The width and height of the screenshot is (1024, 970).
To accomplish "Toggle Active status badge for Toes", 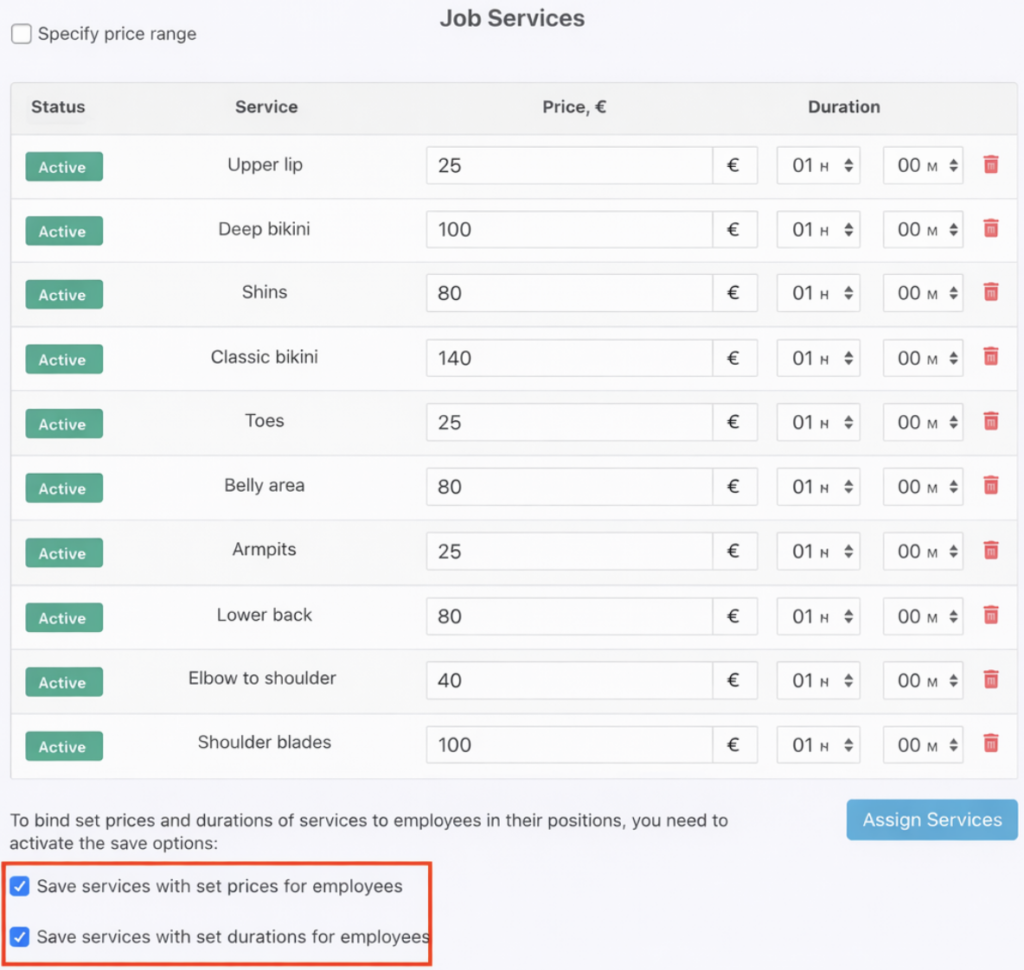I will pyautogui.click(x=63, y=424).
